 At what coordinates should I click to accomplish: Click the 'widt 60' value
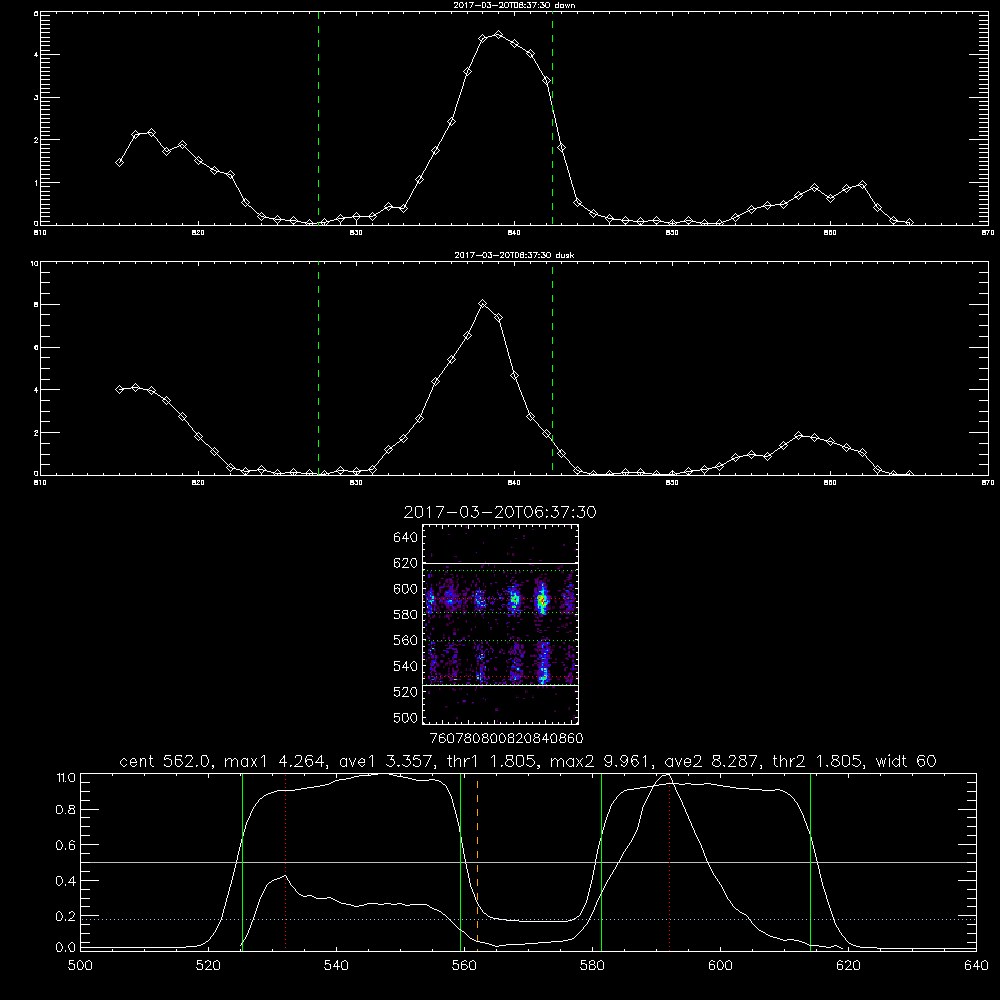click(906, 761)
